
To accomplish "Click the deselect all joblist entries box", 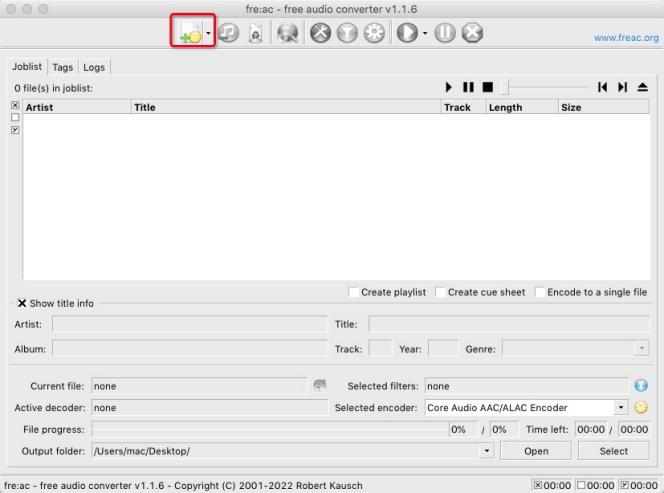I will point(15,117).
